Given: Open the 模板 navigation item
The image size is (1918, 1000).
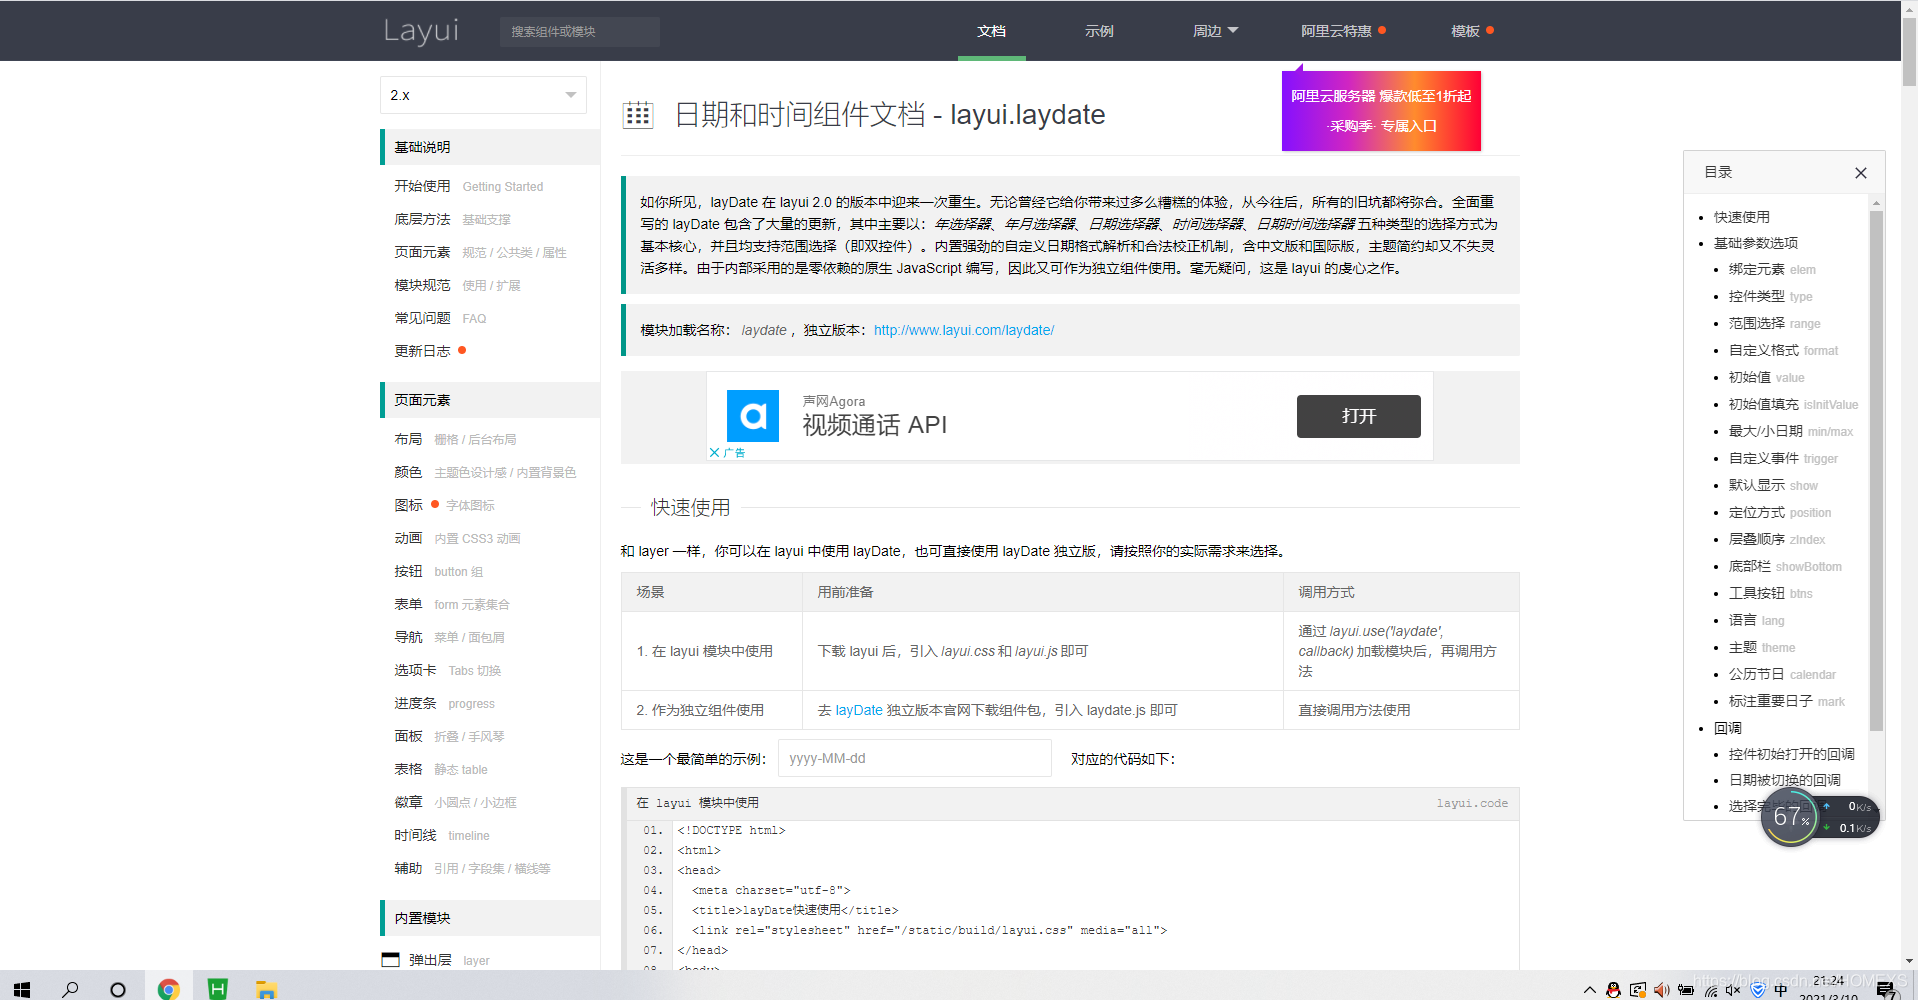Looking at the screenshot, I should coord(1472,31).
